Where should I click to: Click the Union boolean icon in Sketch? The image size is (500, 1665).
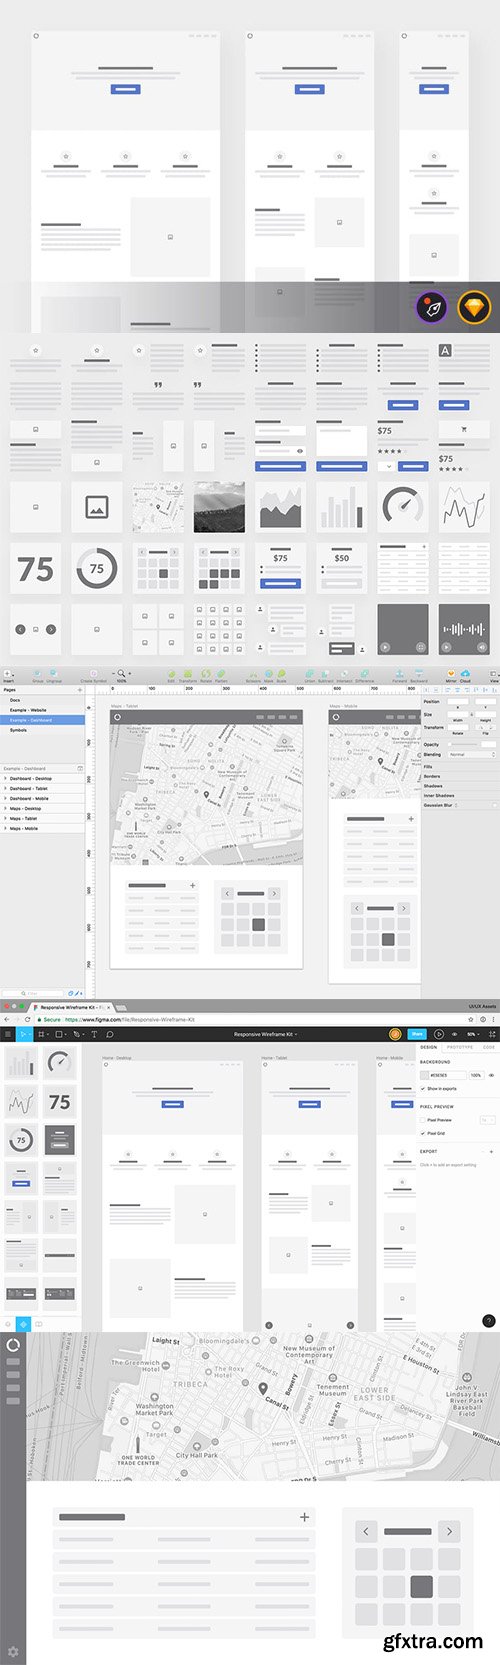pos(310,675)
